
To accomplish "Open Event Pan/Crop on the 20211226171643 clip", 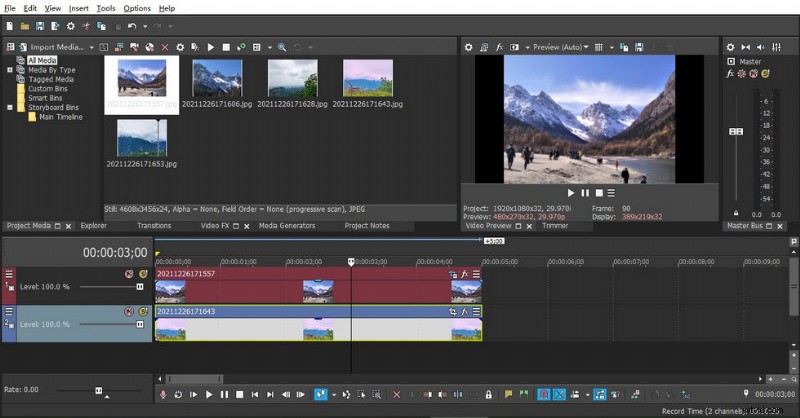I will (x=453, y=311).
